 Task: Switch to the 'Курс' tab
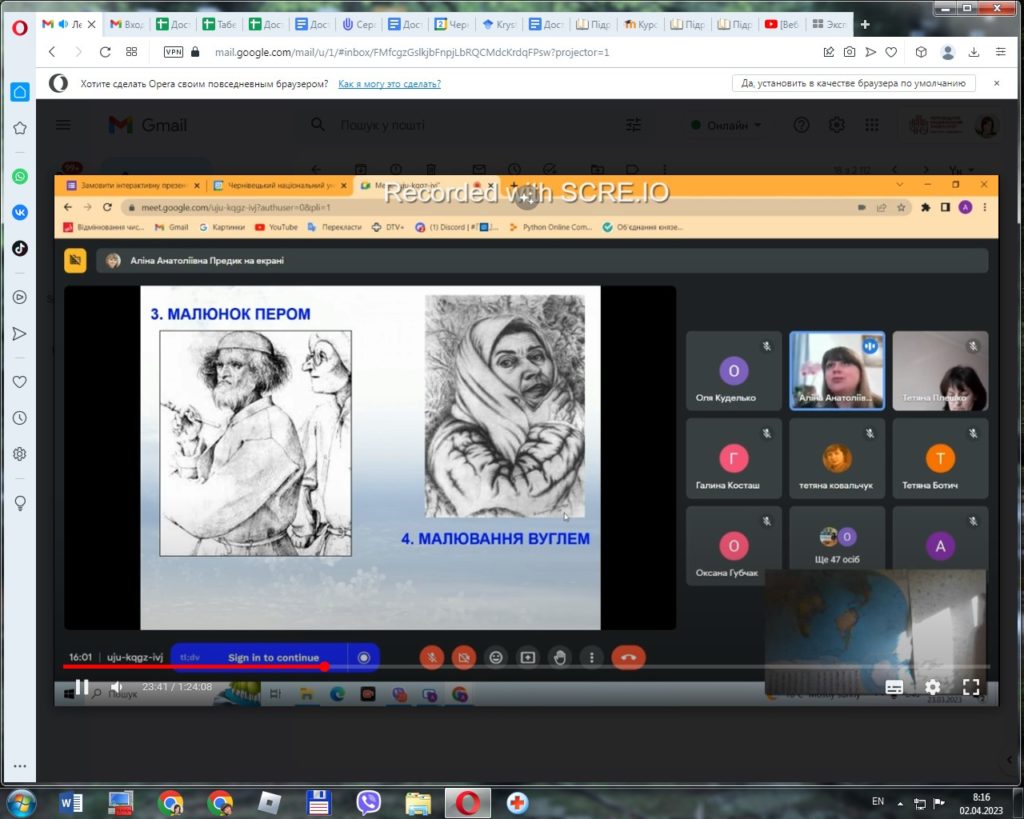pyautogui.click(x=639, y=24)
